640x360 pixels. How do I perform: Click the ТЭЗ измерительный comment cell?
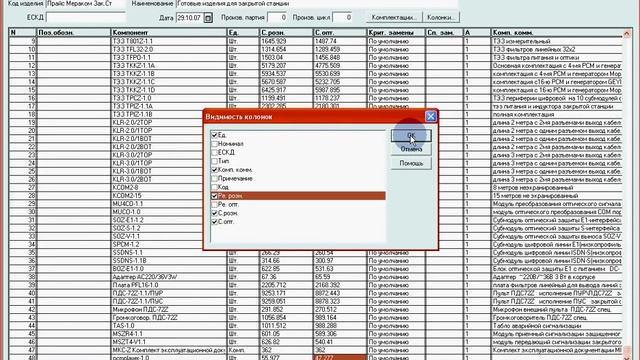point(556,41)
